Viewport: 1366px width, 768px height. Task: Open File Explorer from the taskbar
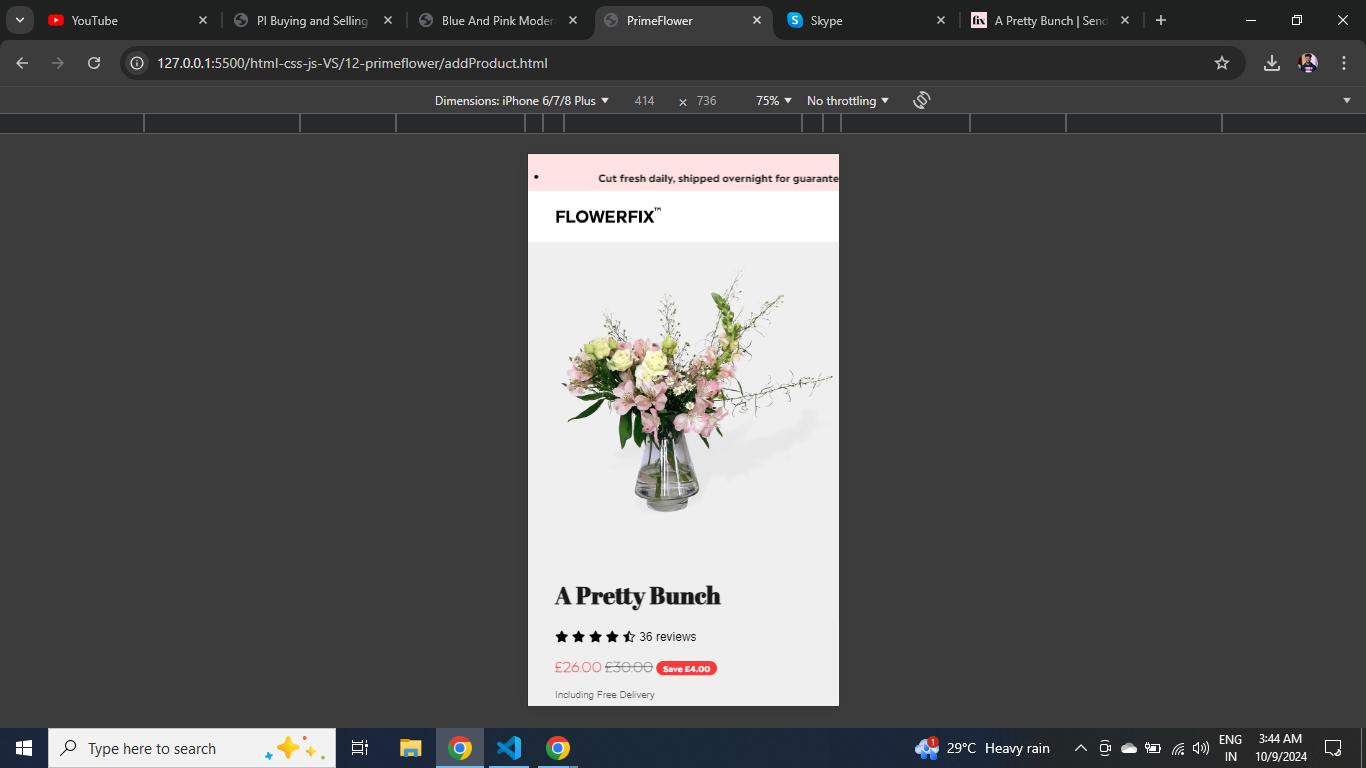411,748
